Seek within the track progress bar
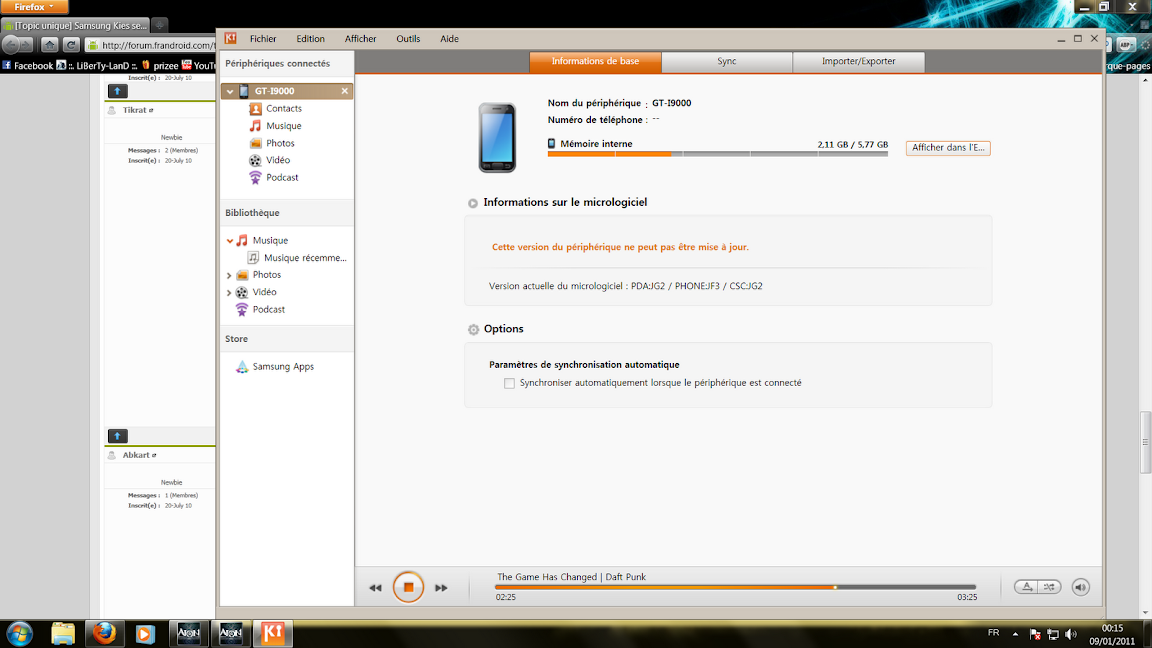The height and width of the screenshot is (648, 1152). [x=735, y=587]
